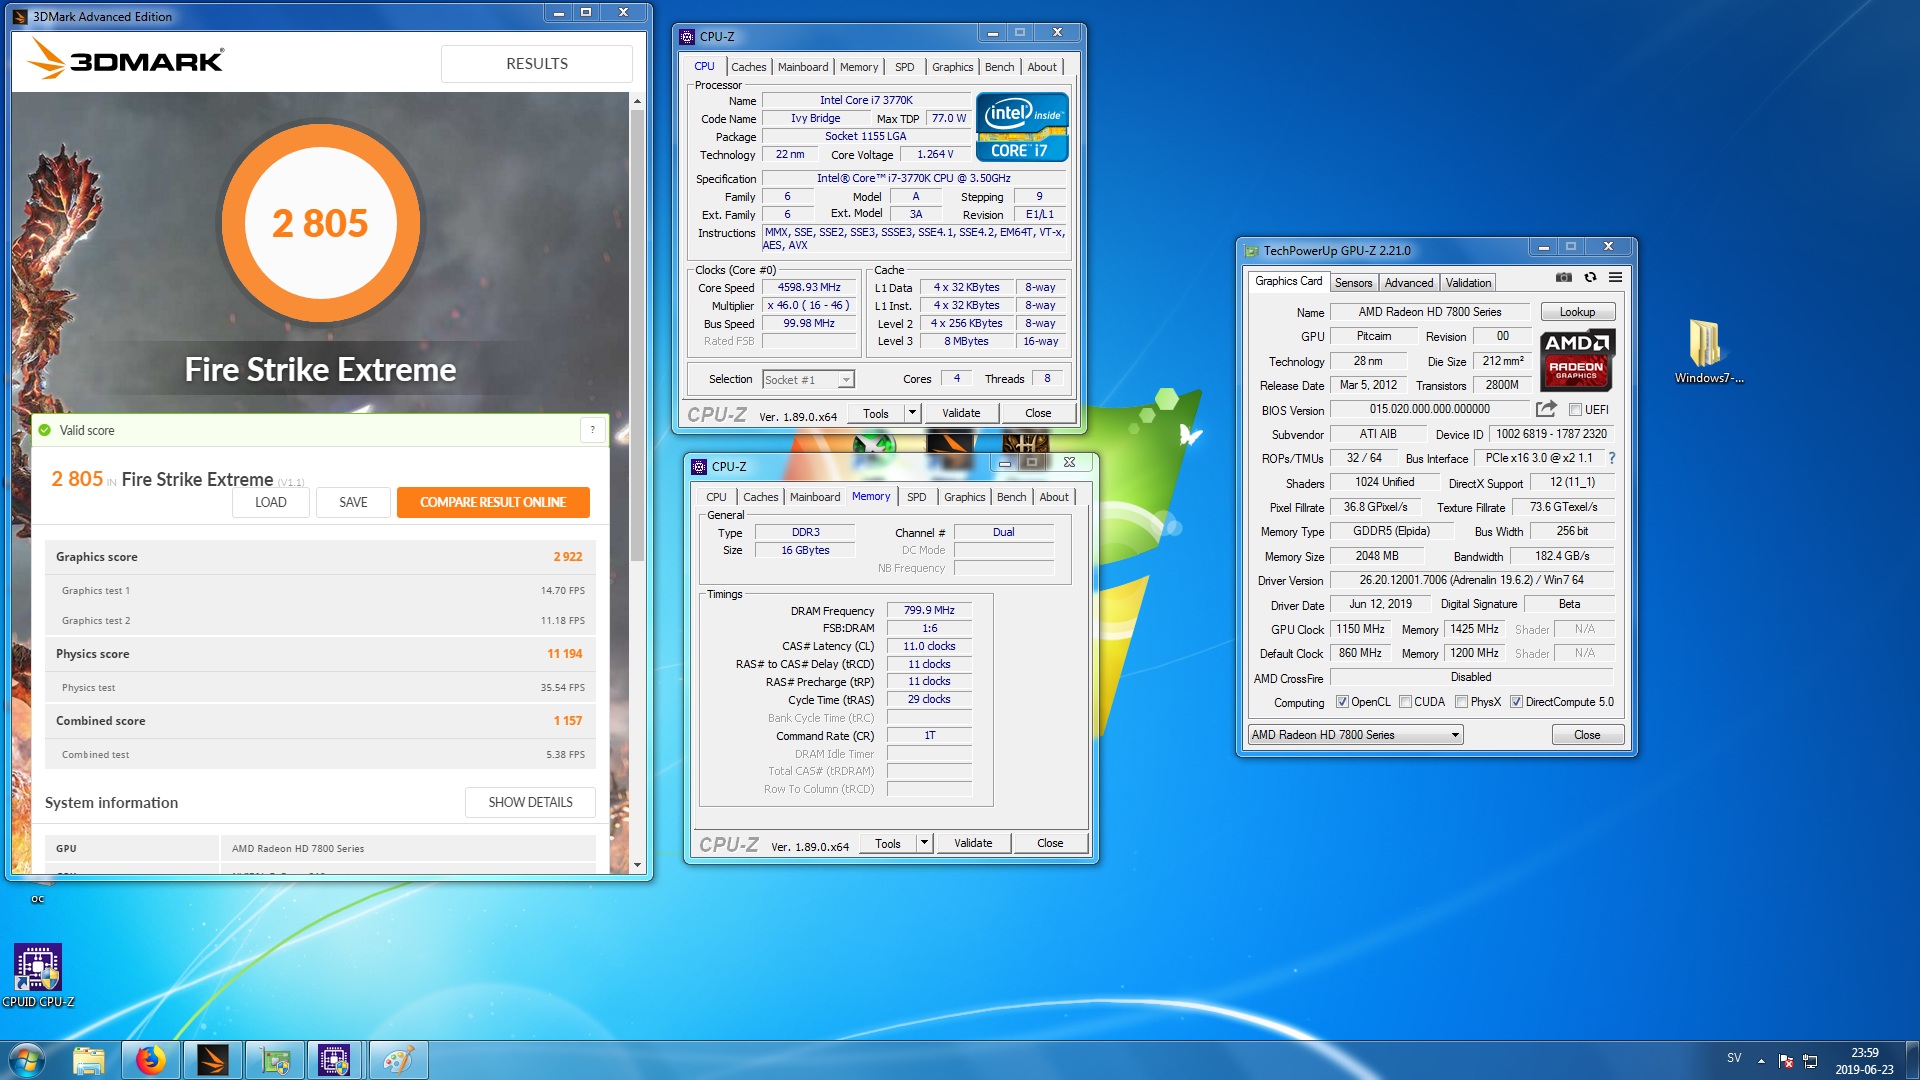Click the 3DMark vertical scrollbar thumb
Image resolution: width=1920 pixels, height=1080 pixels.
click(637, 335)
